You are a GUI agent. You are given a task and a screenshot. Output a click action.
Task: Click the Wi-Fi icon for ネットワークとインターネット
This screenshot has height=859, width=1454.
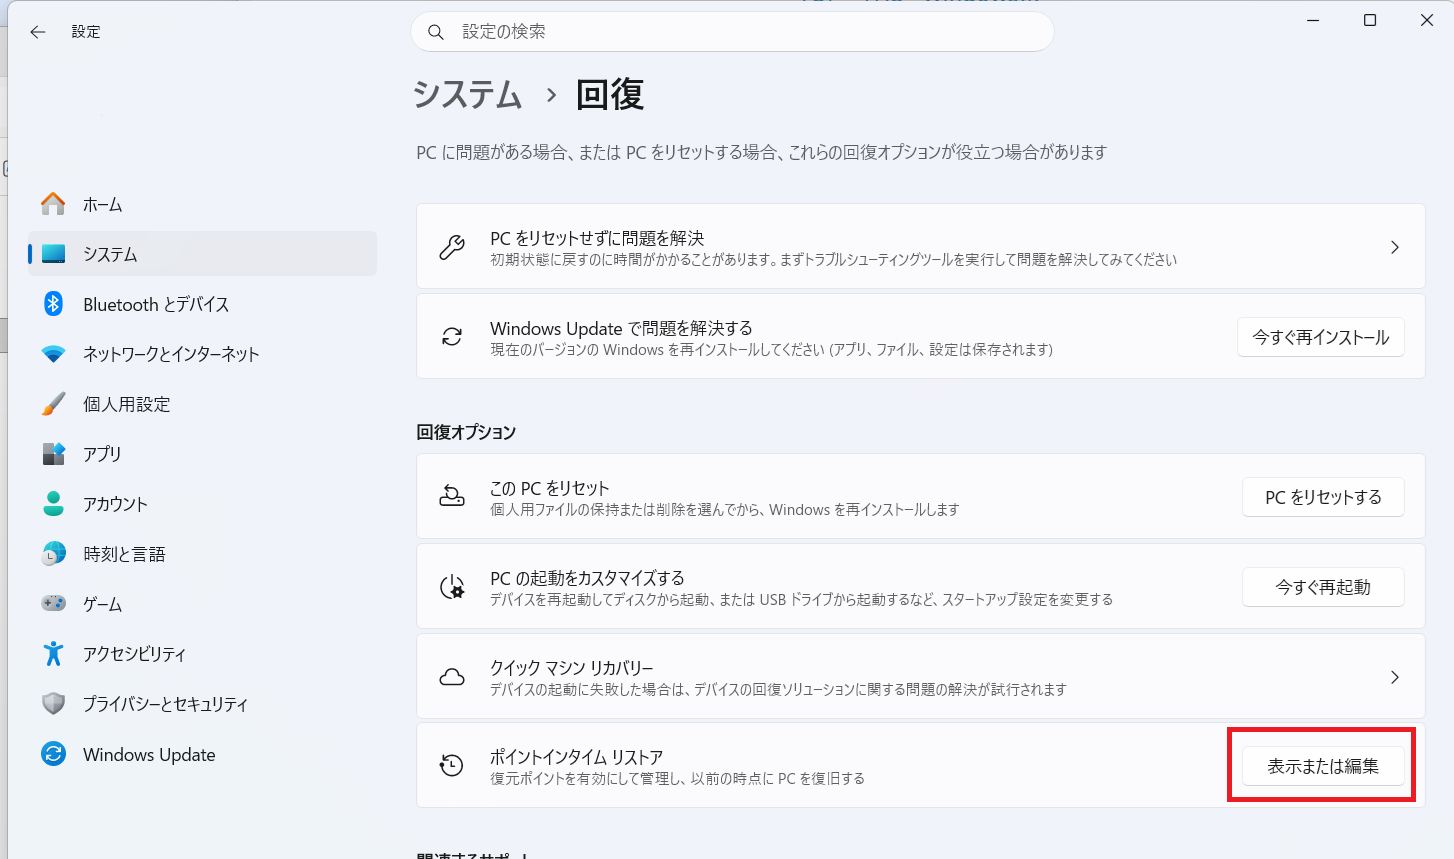coord(53,354)
